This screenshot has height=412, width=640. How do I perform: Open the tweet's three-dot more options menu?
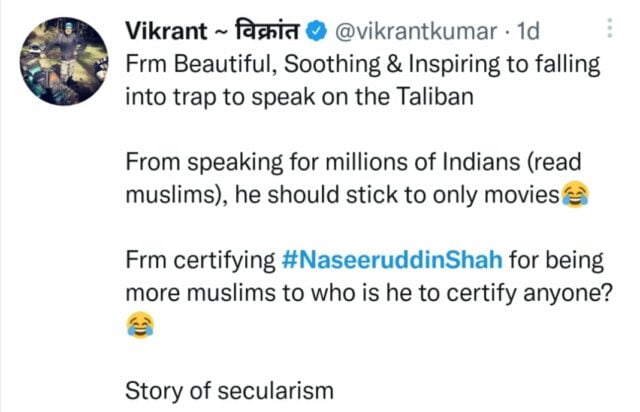[611, 32]
